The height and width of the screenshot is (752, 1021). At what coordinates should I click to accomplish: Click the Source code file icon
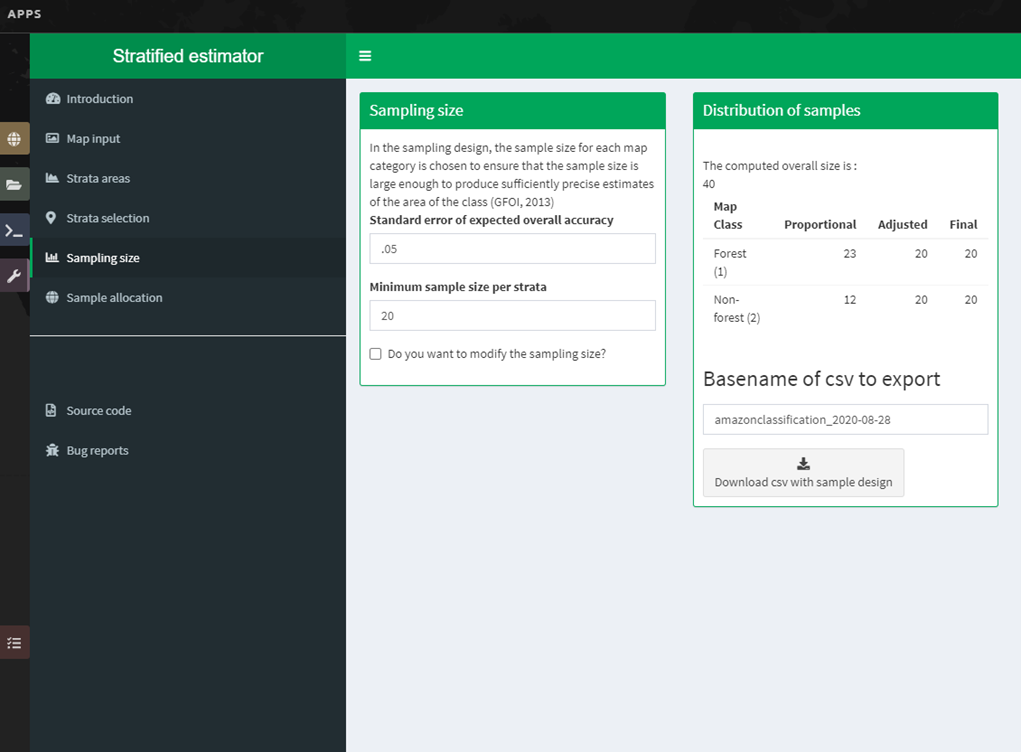point(52,410)
